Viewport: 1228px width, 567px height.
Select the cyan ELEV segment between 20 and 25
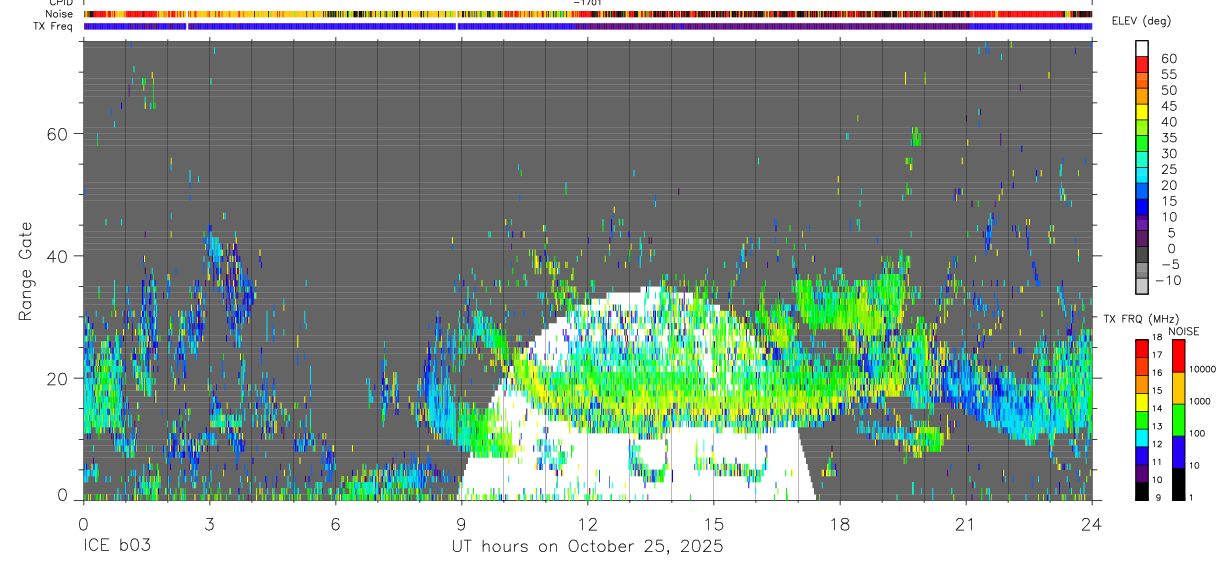(x=1142, y=175)
